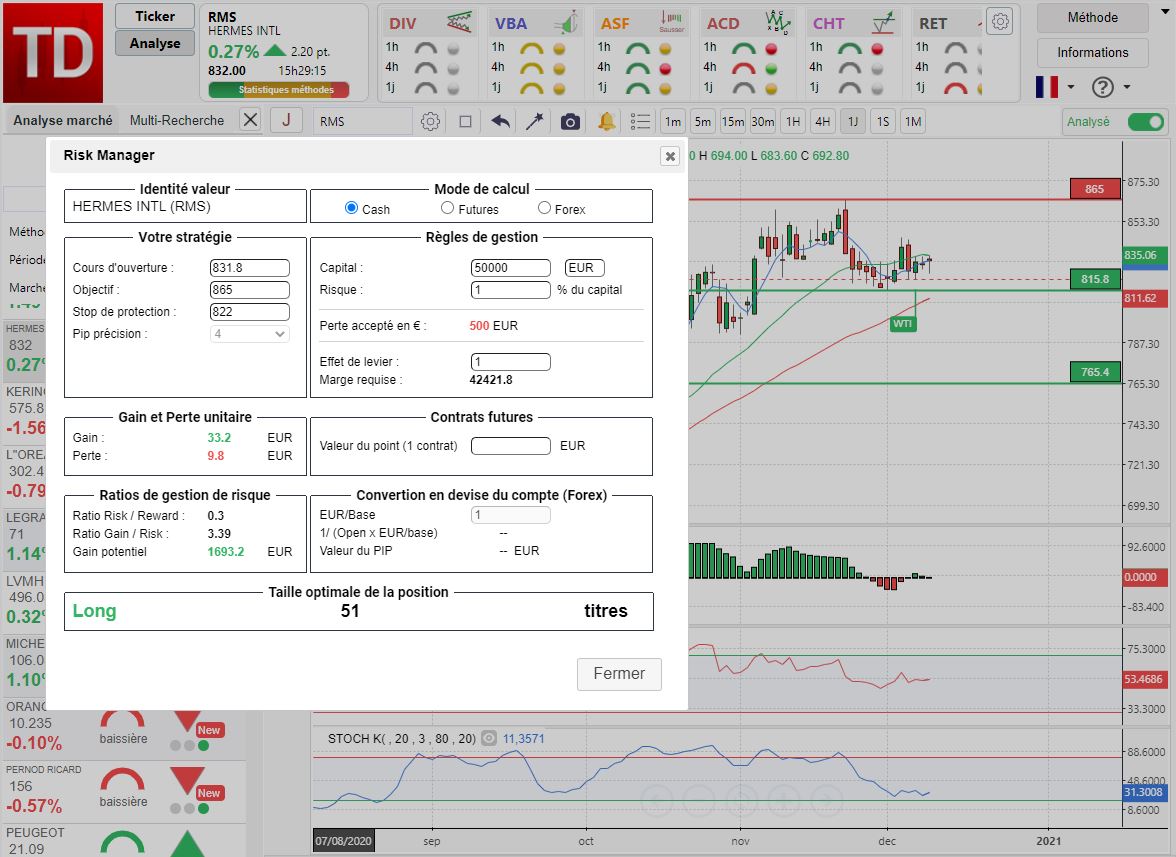Click the Valeur du point input field
This screenshot has height=857, width=1176.
(x=511, y=445)
